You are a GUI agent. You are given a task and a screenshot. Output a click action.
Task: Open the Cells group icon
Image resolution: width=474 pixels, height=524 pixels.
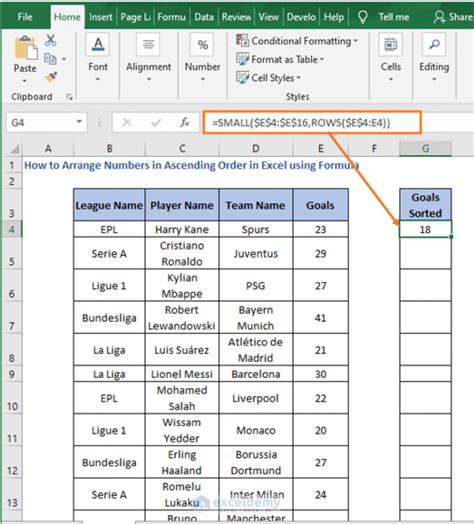pyautogui.click(x=390, y=44)
